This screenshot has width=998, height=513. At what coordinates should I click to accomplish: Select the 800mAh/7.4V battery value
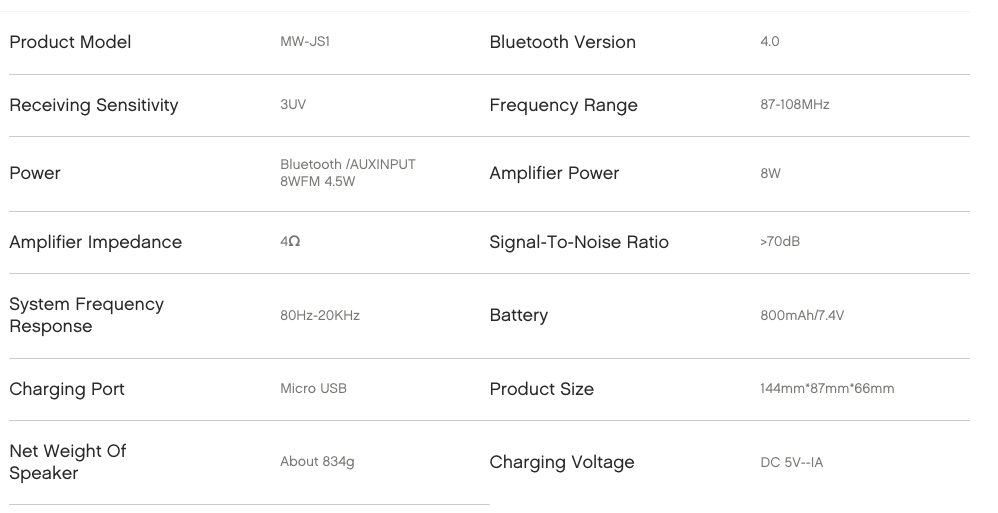[x=802, y=315]
